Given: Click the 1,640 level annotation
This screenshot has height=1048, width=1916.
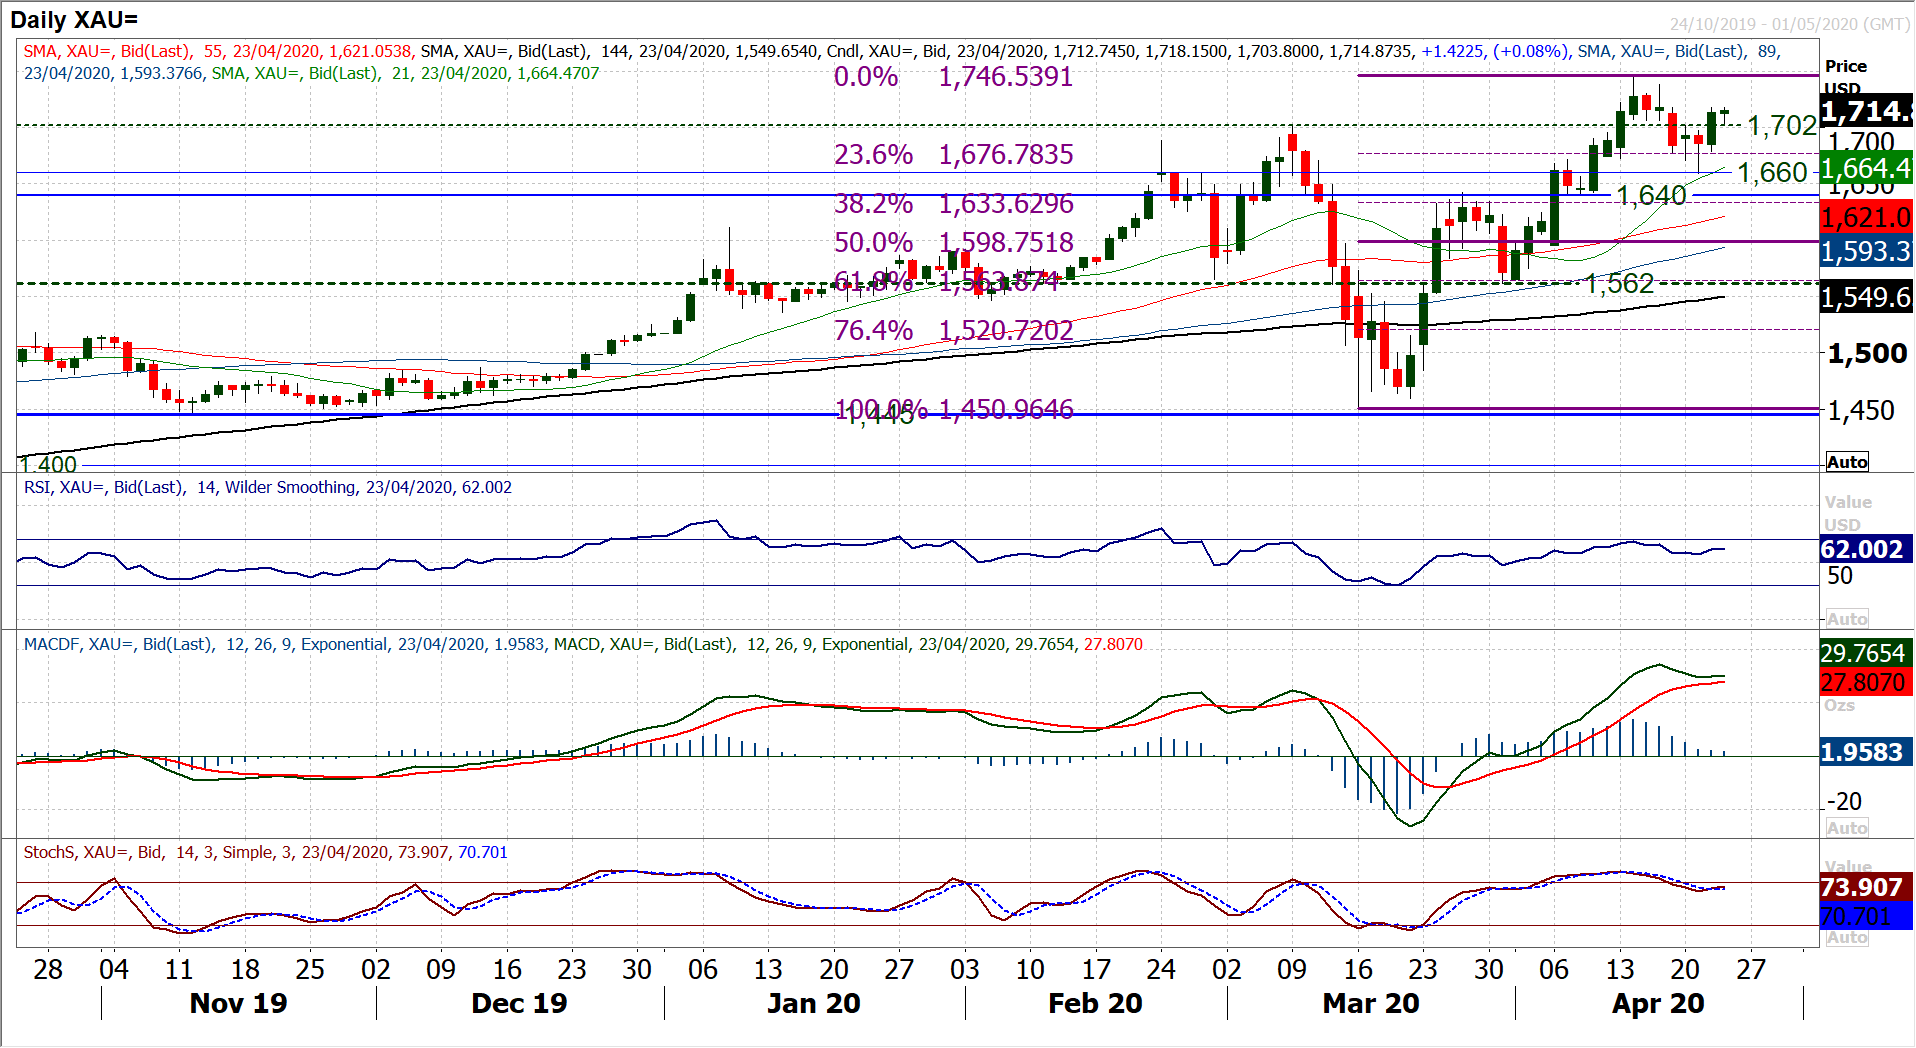Looking at the screenshot, I should (x=1651, y=195).
